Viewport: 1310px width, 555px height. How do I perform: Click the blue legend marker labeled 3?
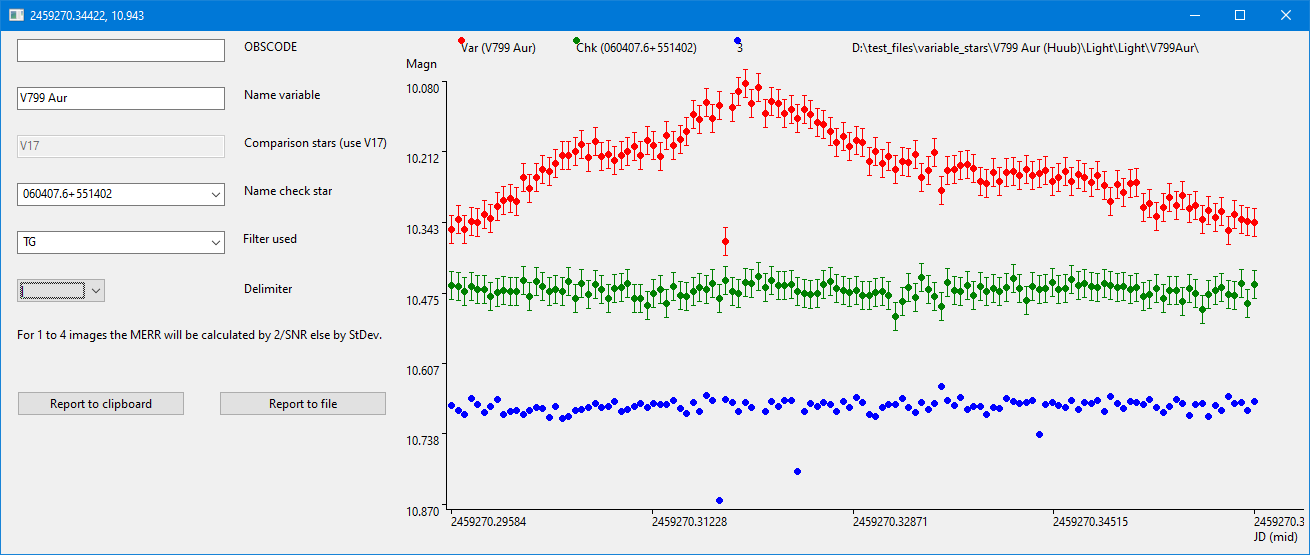click(x=737, y=40)
